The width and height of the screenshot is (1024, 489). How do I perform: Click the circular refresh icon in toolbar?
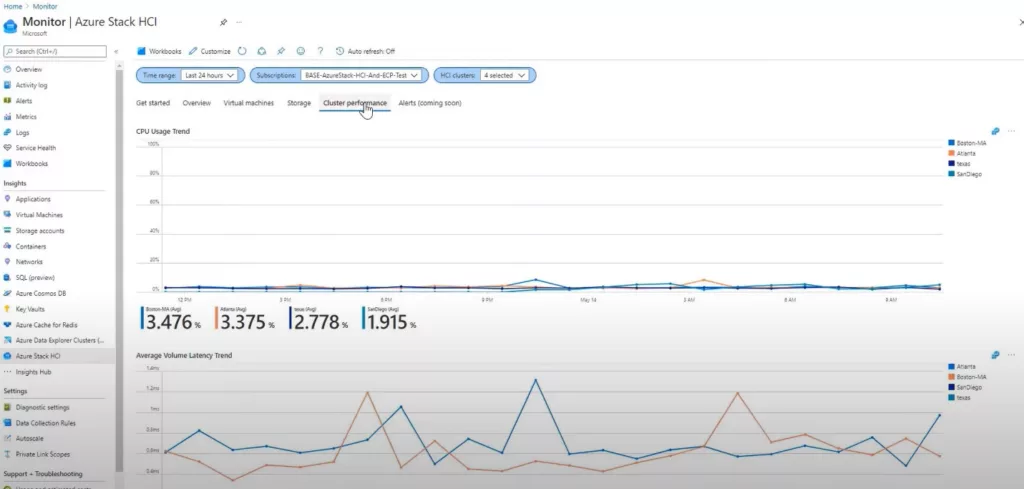[x=242, y=51]
